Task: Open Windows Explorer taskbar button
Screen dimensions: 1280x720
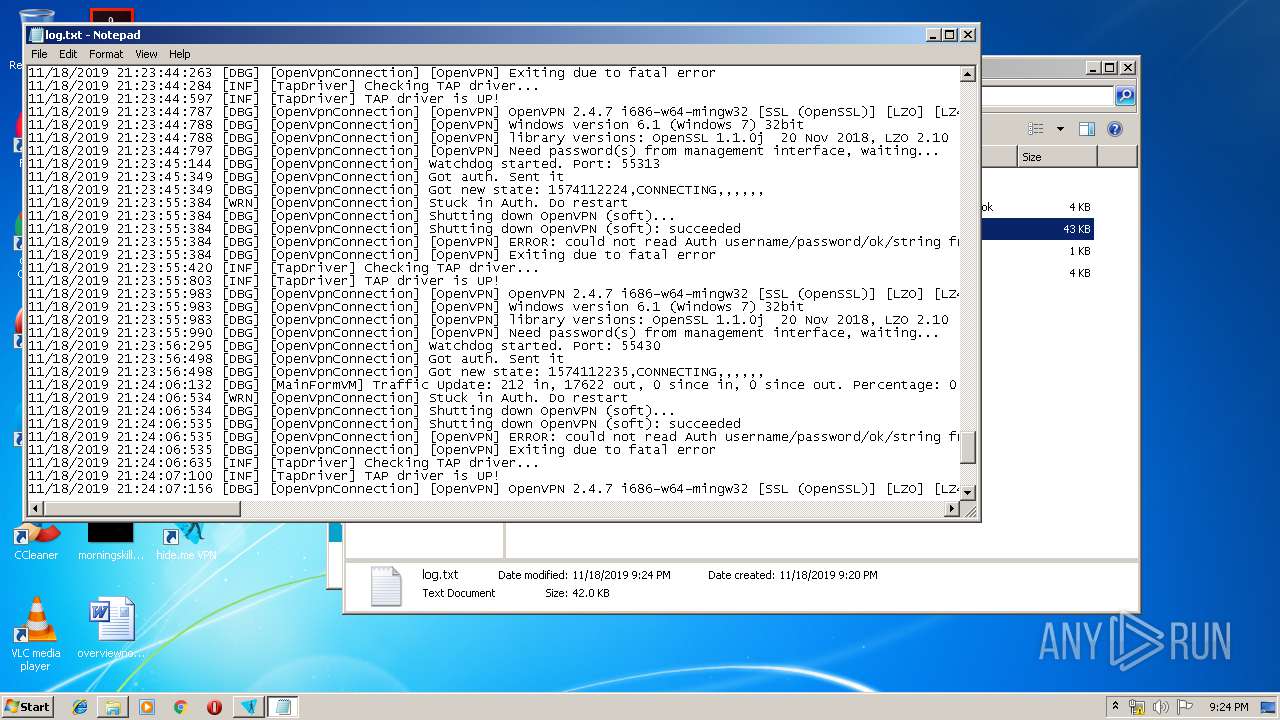Action: 113,707
